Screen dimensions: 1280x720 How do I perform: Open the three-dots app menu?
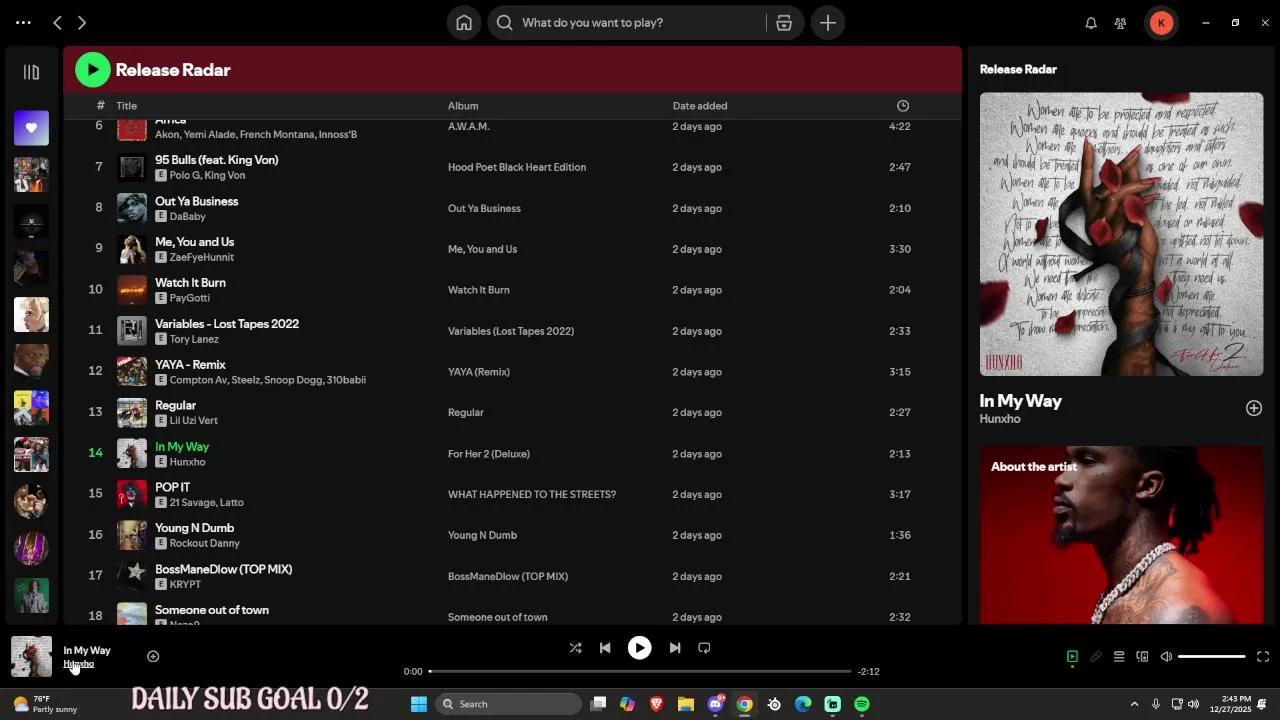pos(23,23)
